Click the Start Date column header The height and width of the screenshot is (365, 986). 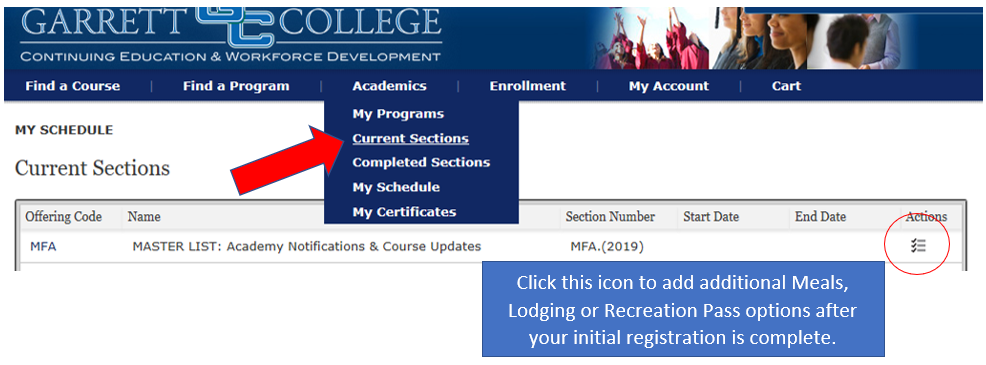pos(711,216)
